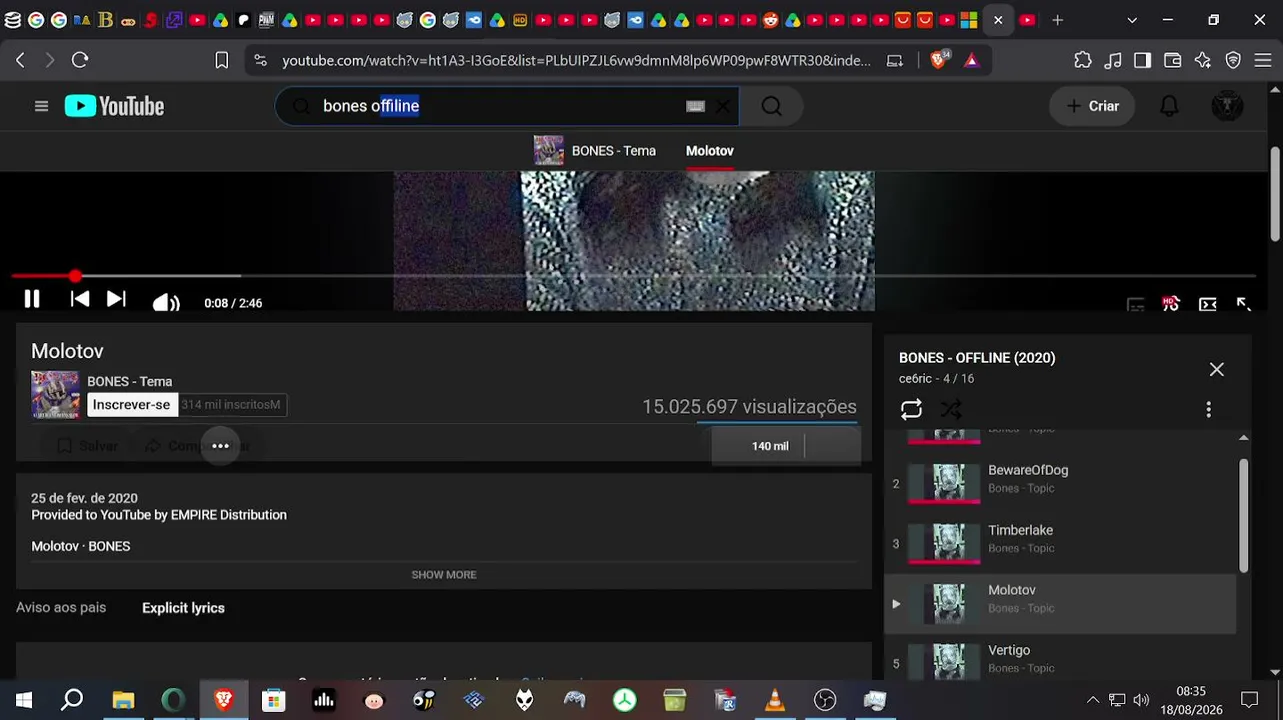
Task: Play BewareOfDog from the playlist
Action: pyautogui.click(x=1060, y=484)
